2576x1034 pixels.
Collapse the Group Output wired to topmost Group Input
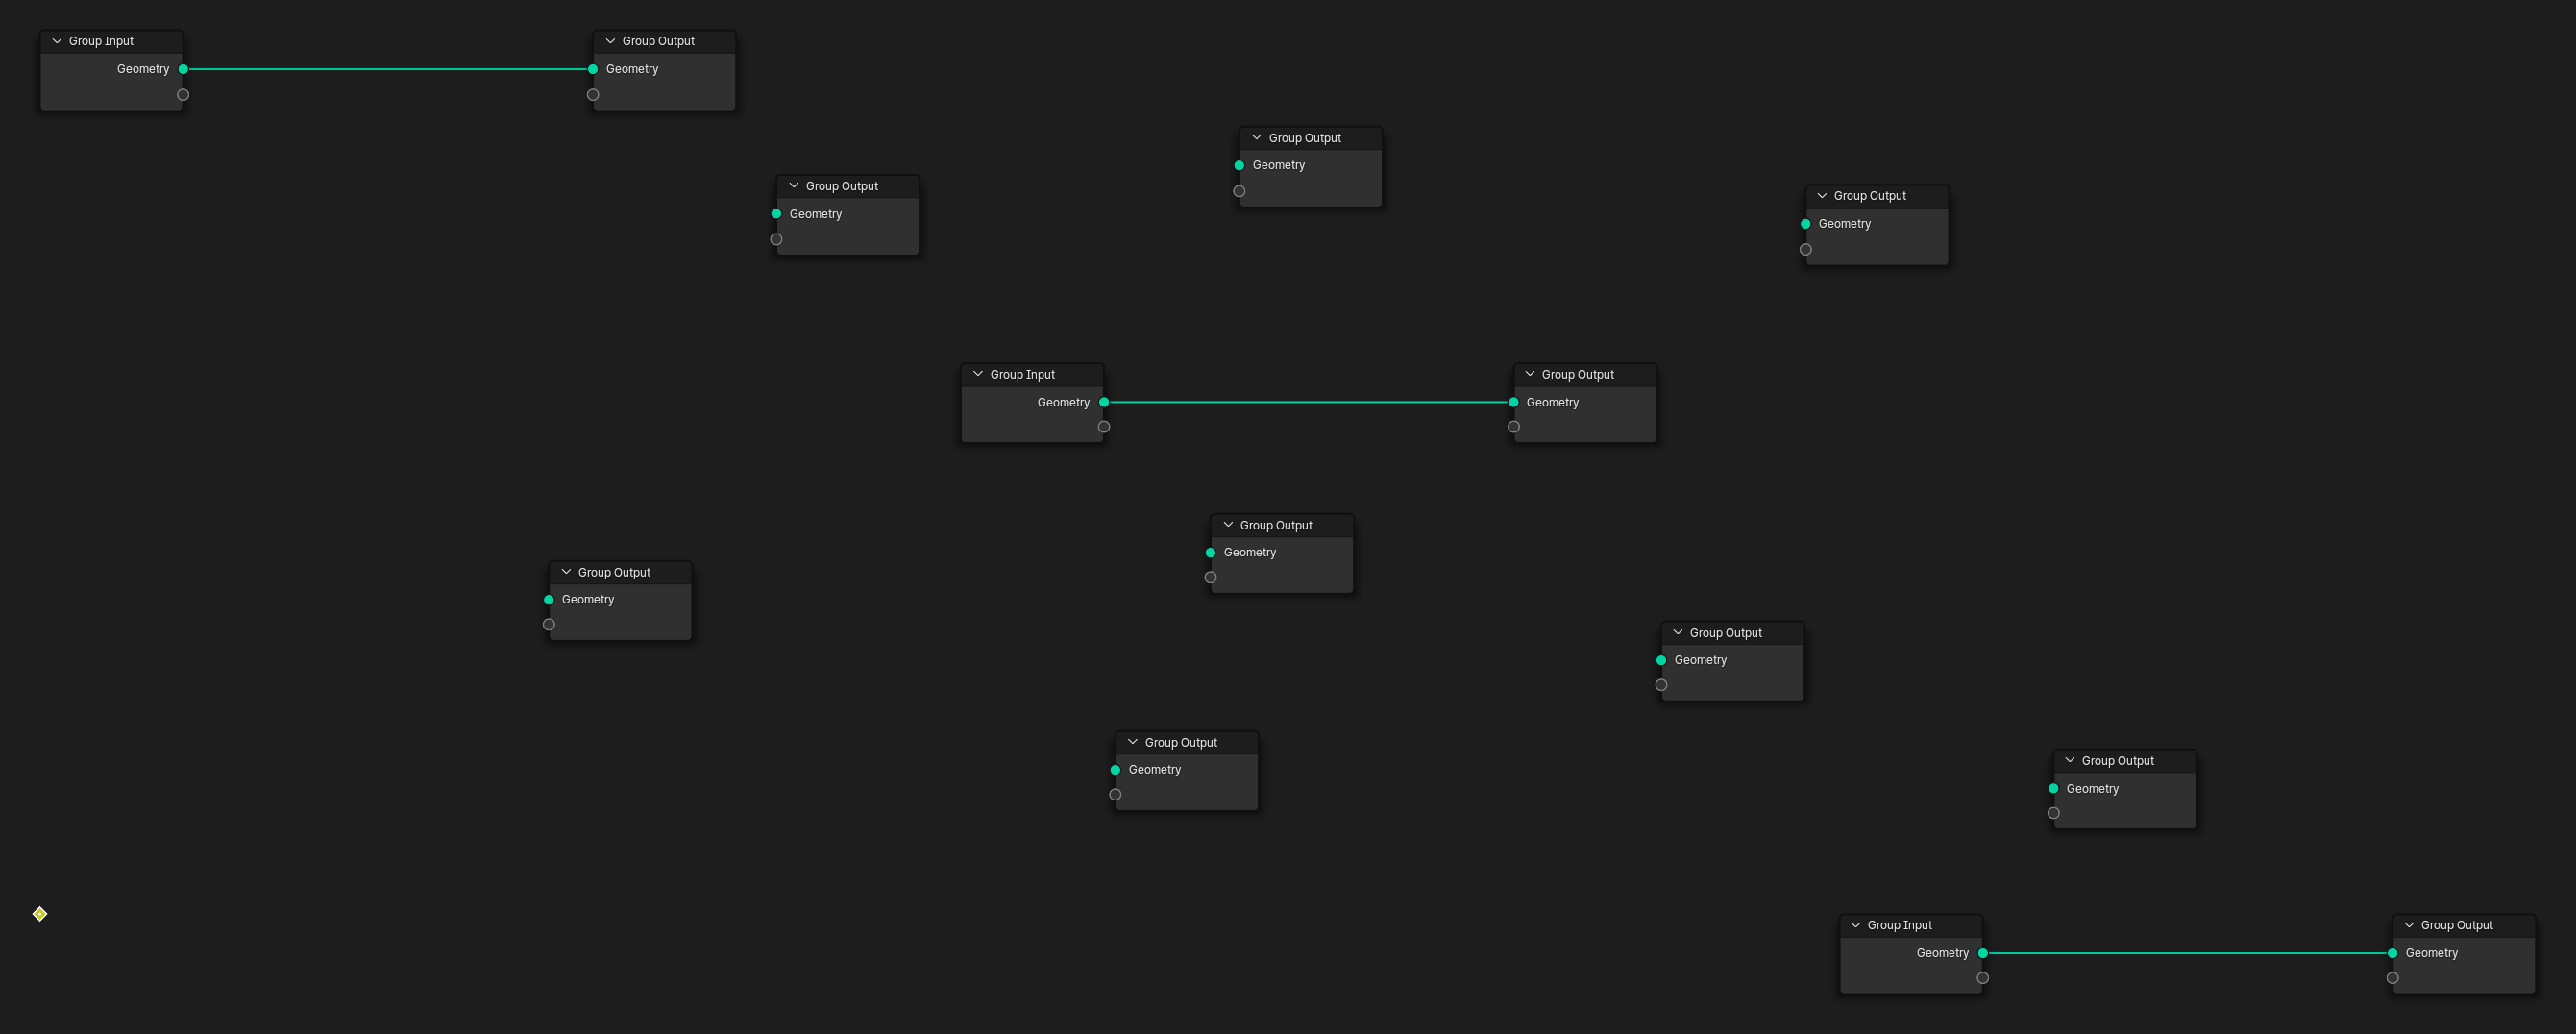(x=610, y=41)
